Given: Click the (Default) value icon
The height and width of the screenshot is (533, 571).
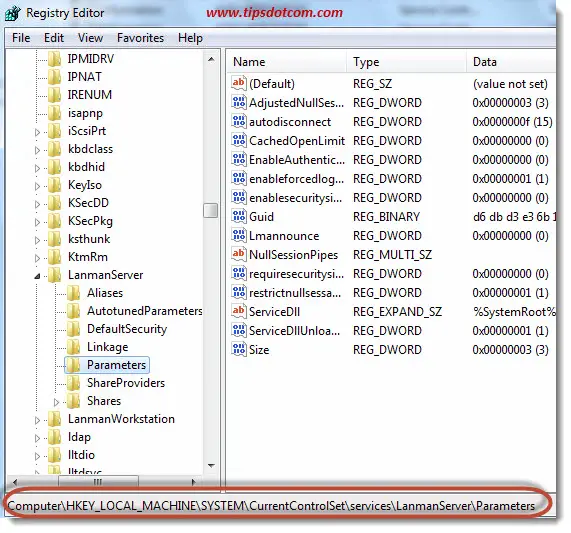Looking at the screenshot, I should (239, 83).
